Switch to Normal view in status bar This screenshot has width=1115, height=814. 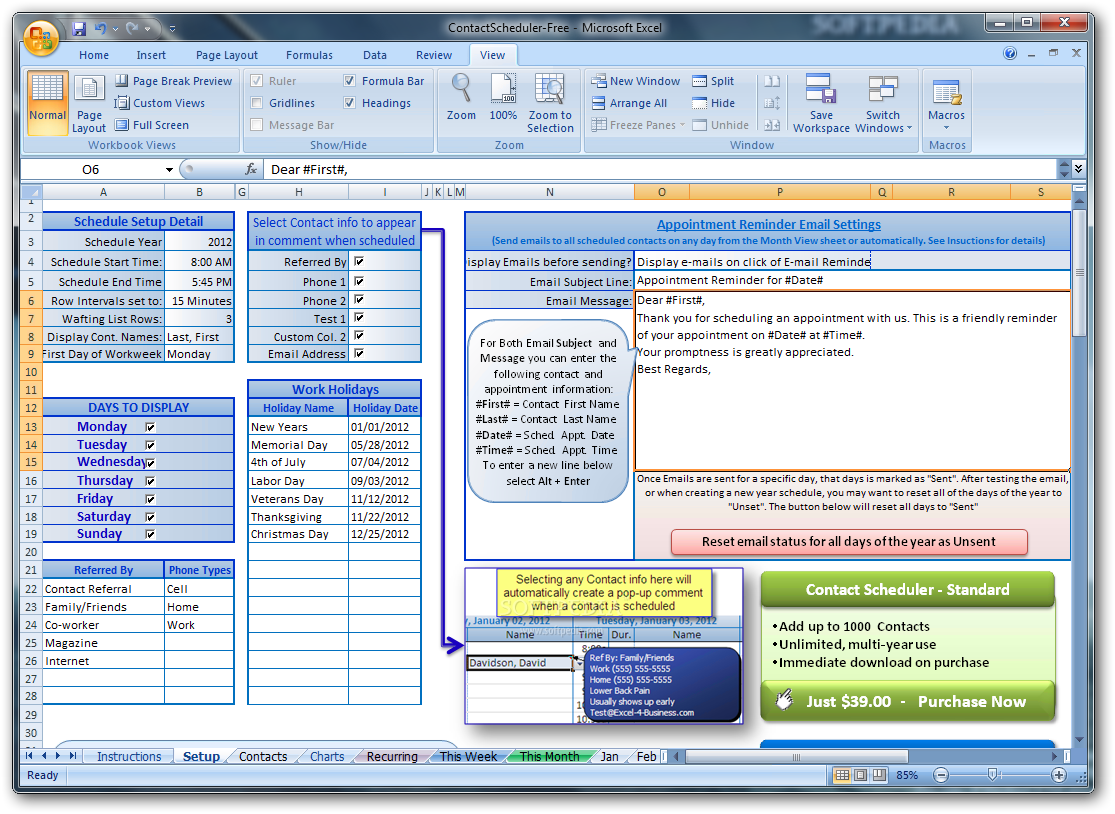coord(842,775)
